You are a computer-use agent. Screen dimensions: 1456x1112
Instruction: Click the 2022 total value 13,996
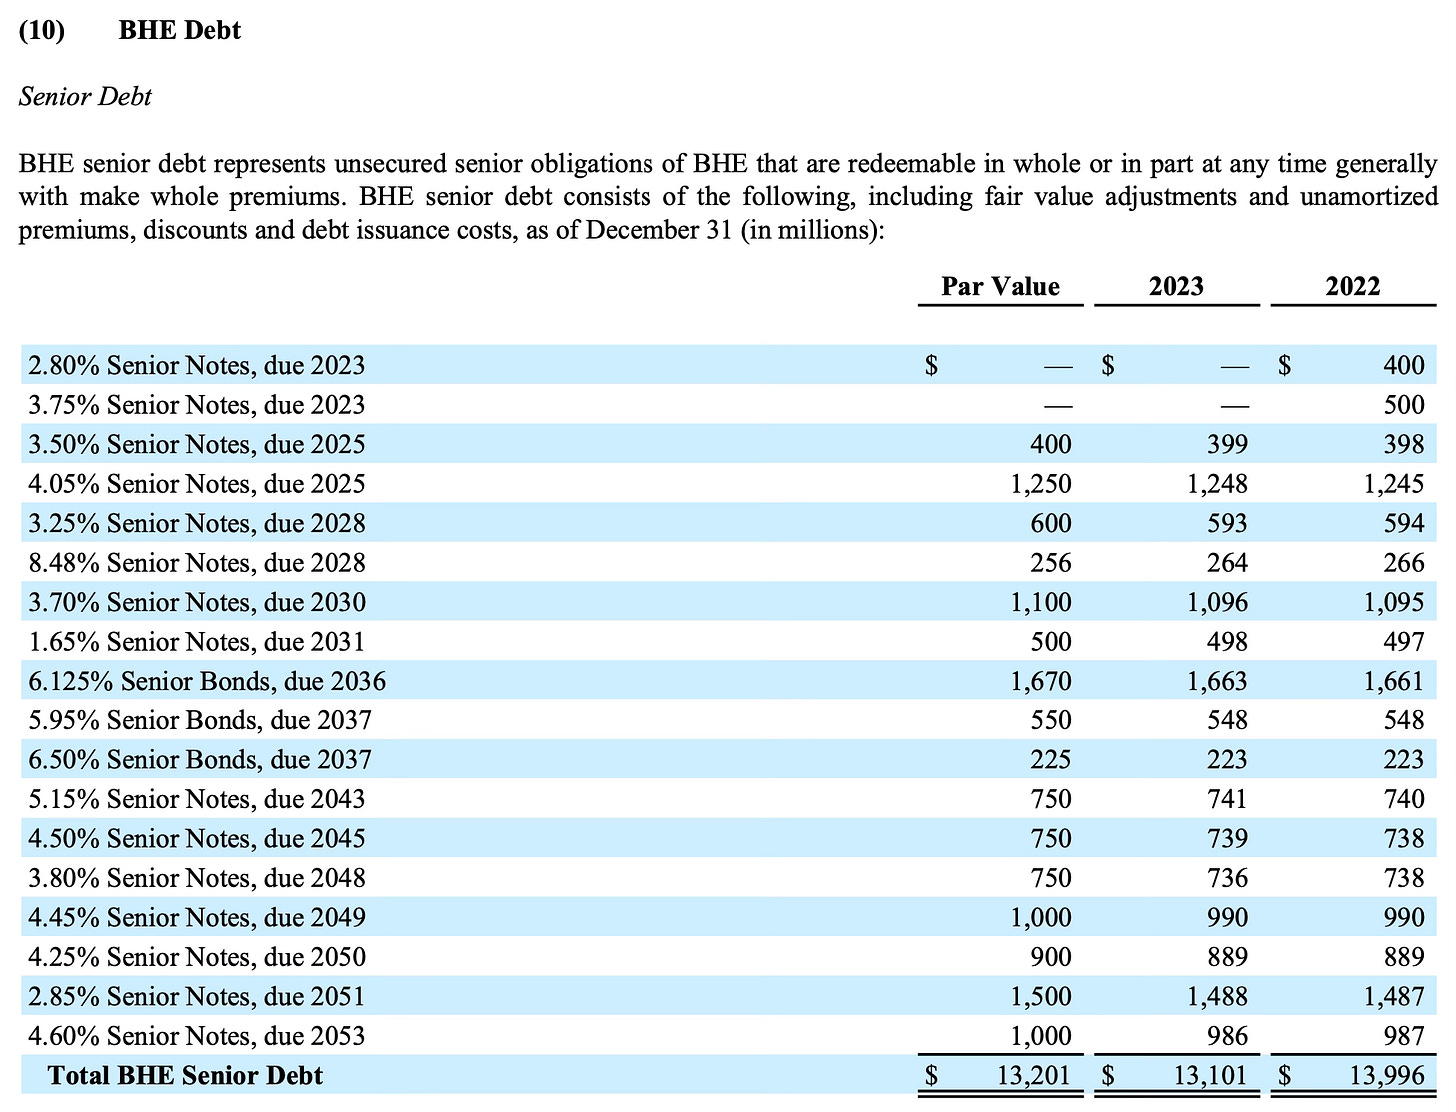click(1387, 1076)
